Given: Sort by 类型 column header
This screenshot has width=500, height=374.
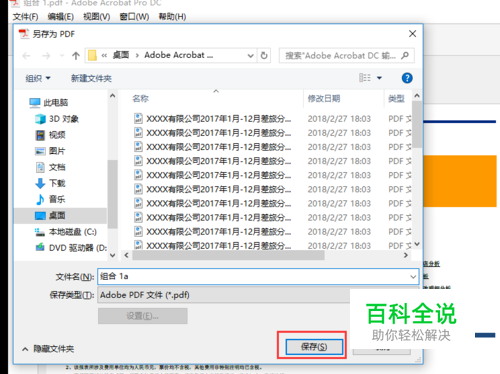Looking at the screenshot, I should click(x=396, y=99).
